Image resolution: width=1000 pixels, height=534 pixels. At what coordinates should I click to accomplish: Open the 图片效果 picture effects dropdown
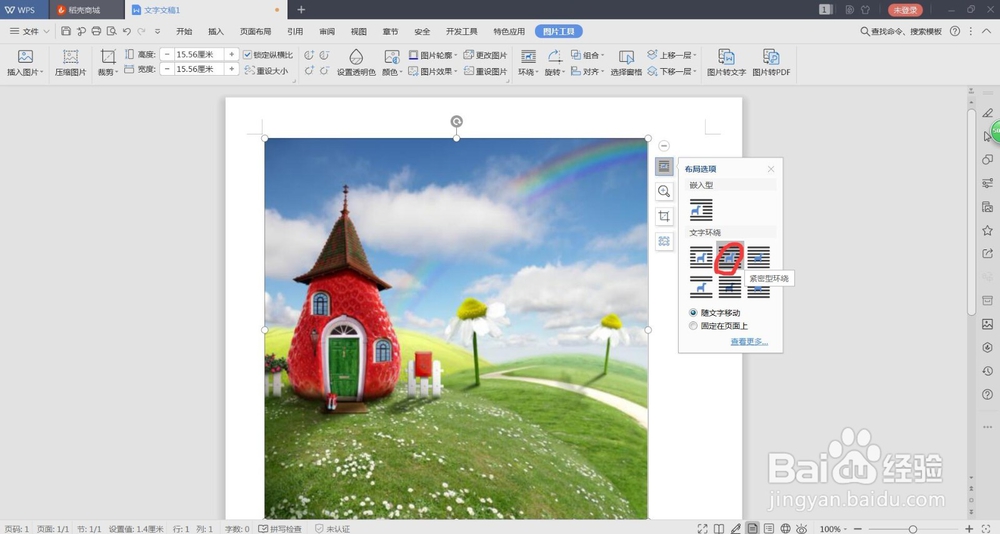pos(432,71)
